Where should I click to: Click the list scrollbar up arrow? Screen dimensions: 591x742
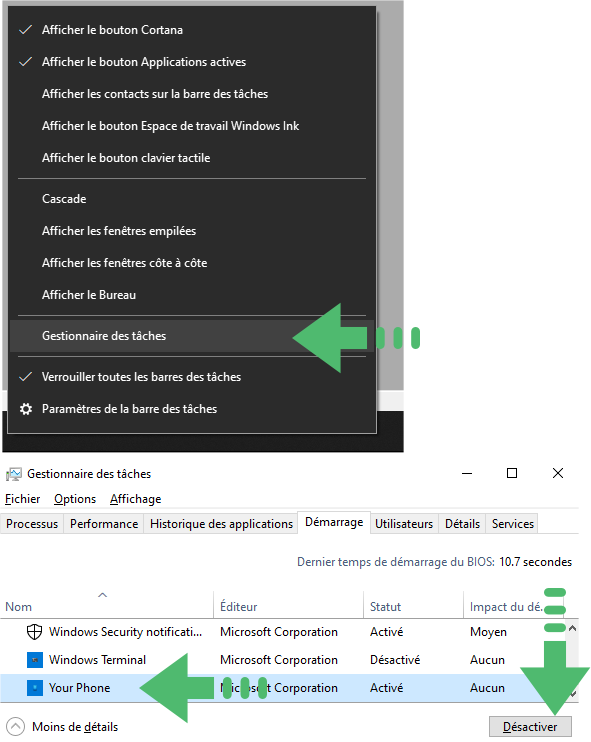coord(572,628)
